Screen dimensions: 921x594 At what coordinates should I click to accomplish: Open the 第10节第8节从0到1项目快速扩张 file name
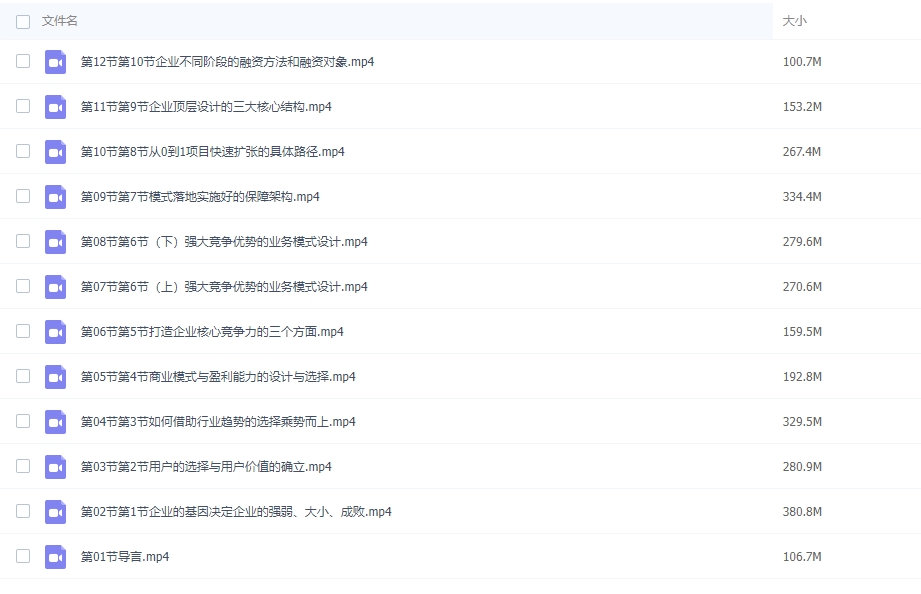pyautogui.click(x=212, y=152)
